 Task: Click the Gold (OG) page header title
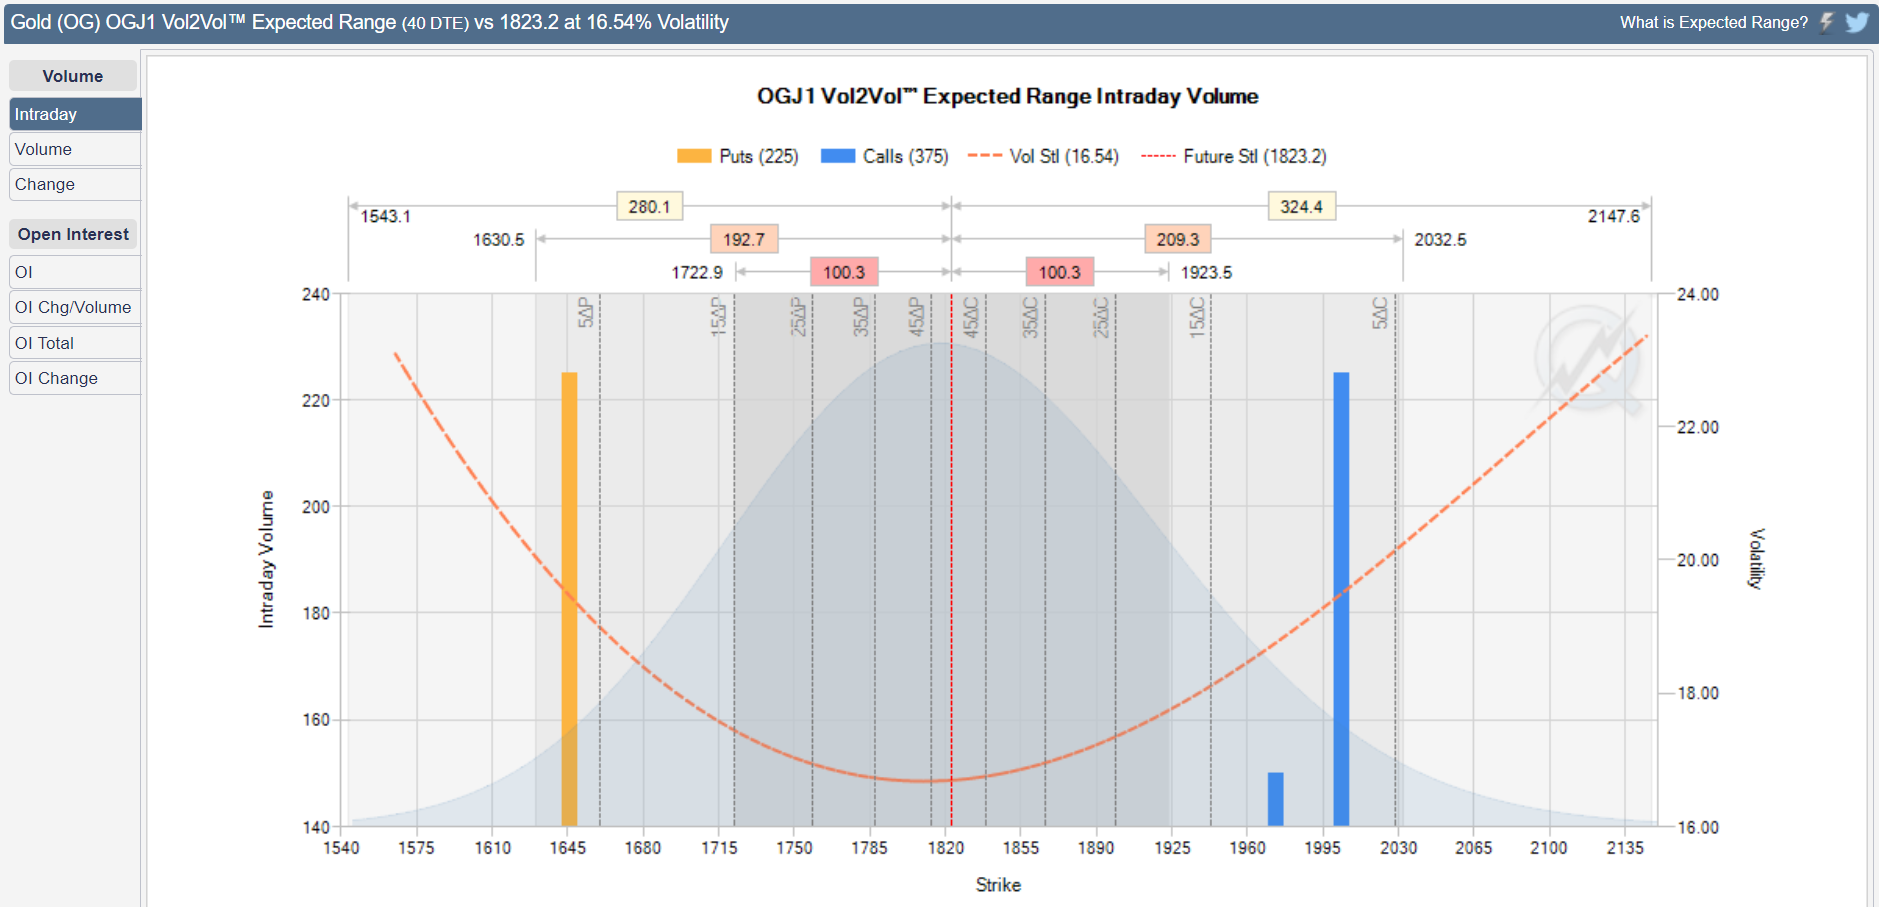click(x=369, y=22)
